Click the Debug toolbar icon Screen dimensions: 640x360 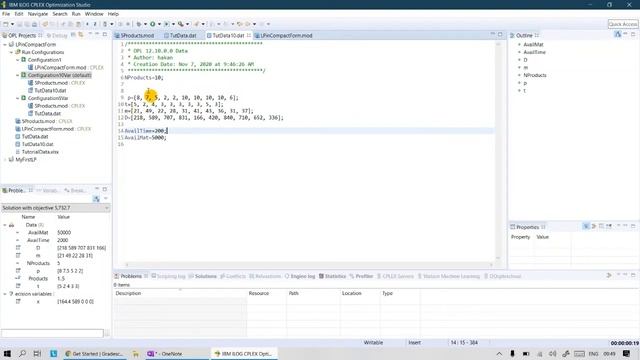(x=139, y=24)
